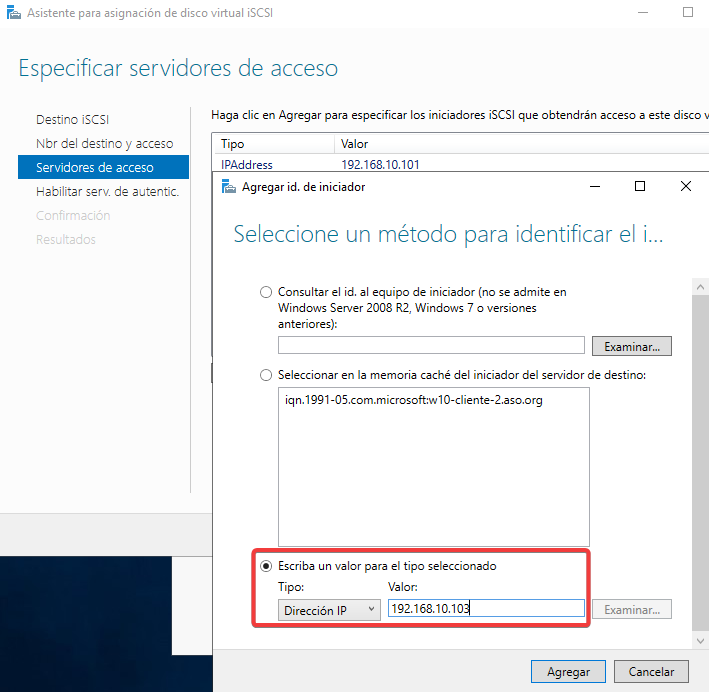Click the enabled Examinar button beside the empty field
Screen dimensions: 709x692
click(x=631, y=346)
